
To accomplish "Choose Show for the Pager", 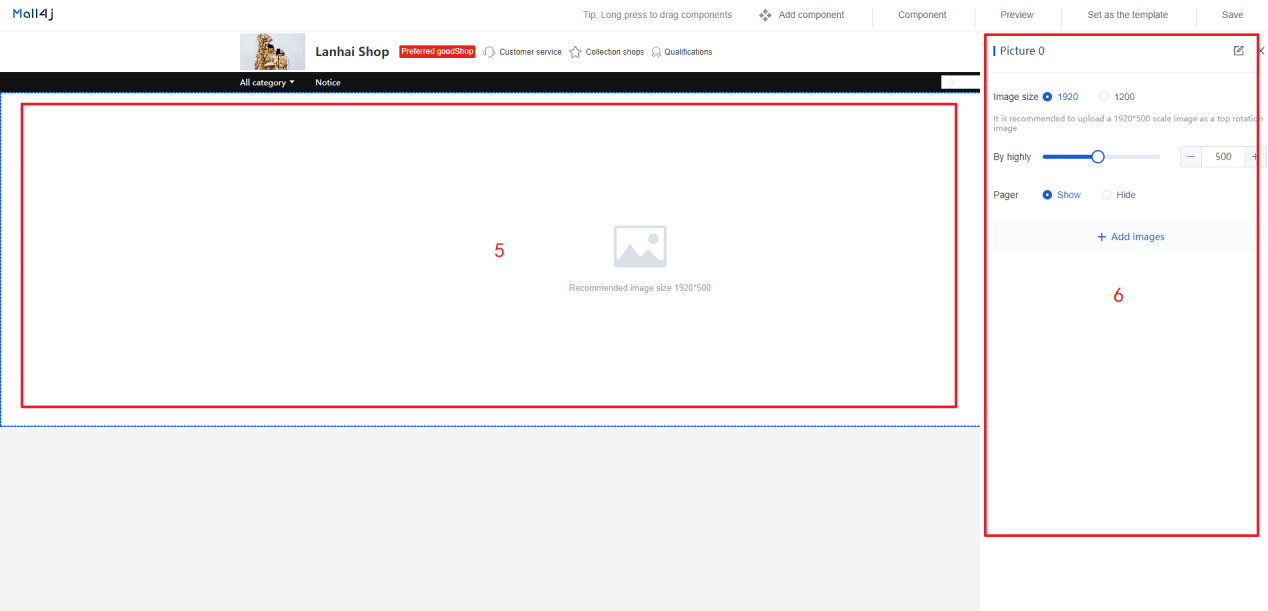I will tap(1061, 195).
